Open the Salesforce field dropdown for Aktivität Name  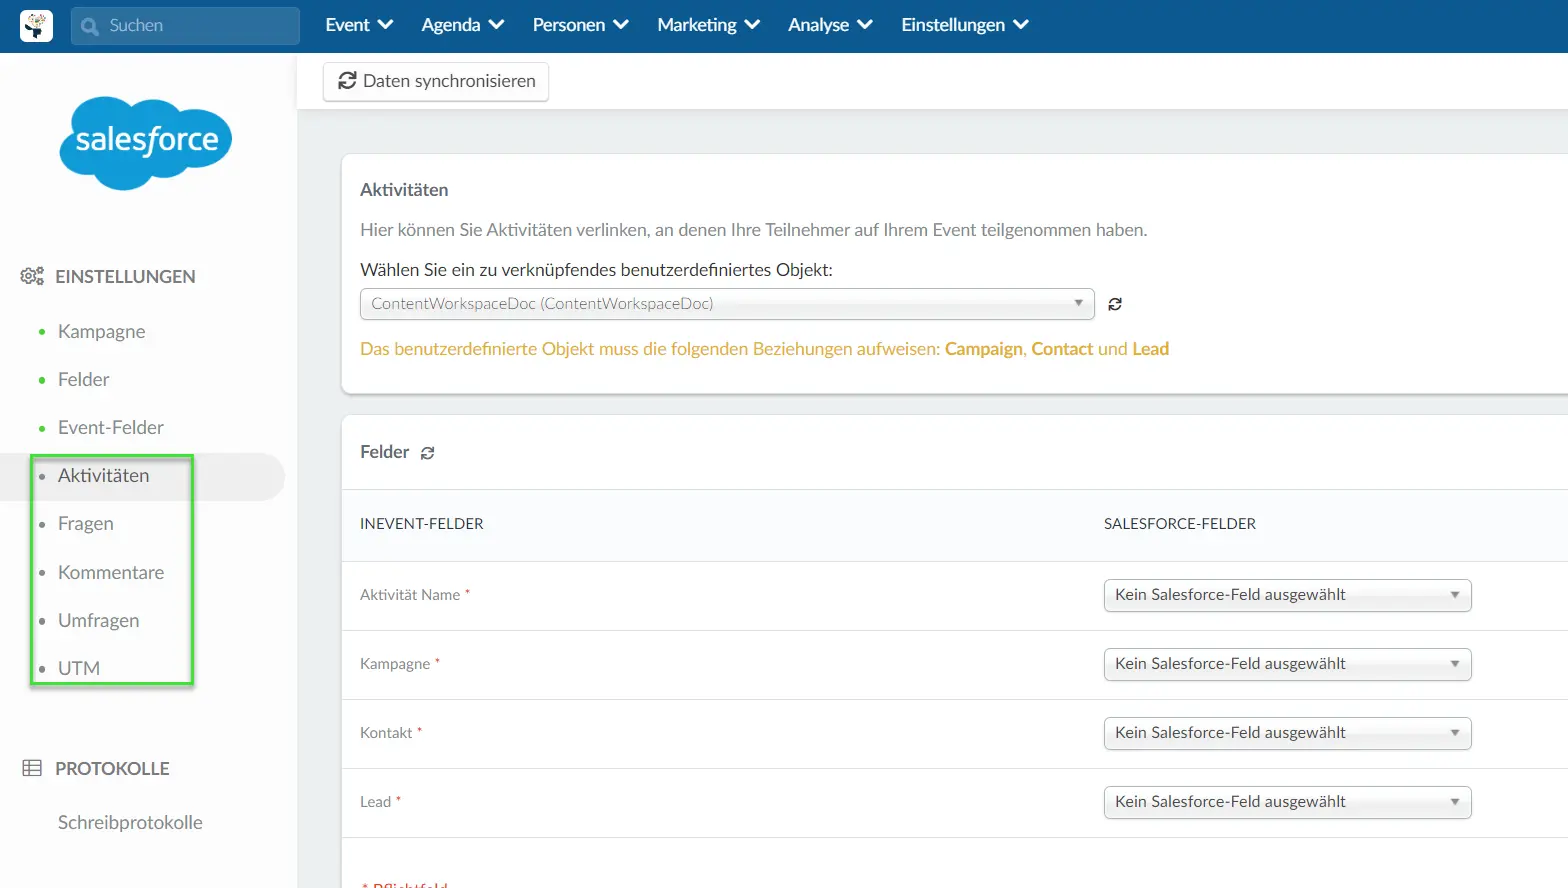(x=1287, y=595)
